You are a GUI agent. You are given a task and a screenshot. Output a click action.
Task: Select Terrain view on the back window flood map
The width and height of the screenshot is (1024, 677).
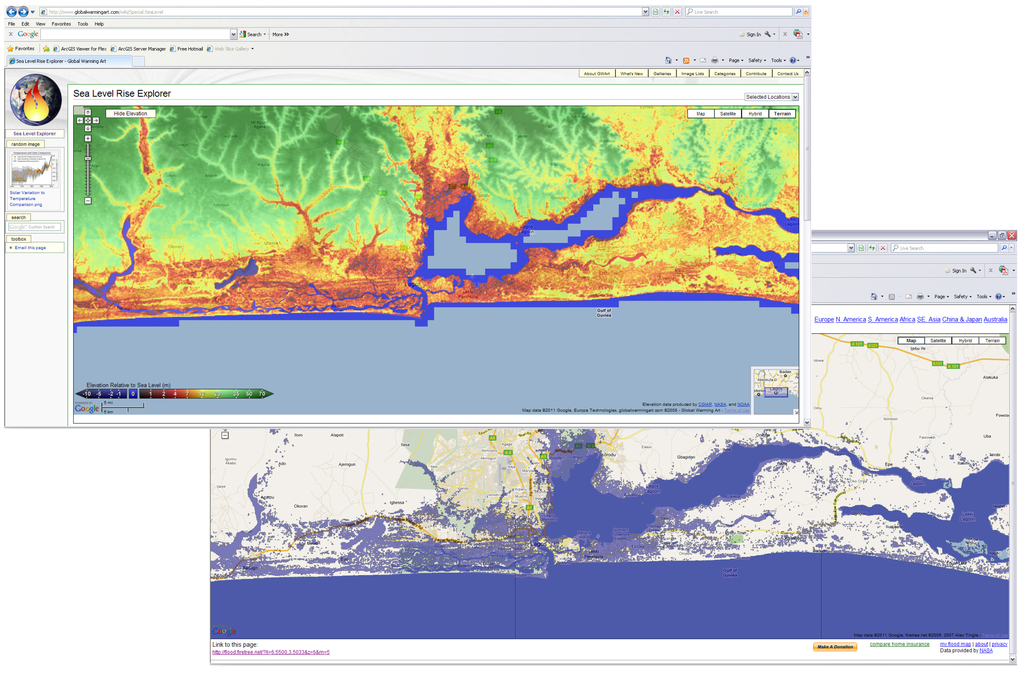993,340
